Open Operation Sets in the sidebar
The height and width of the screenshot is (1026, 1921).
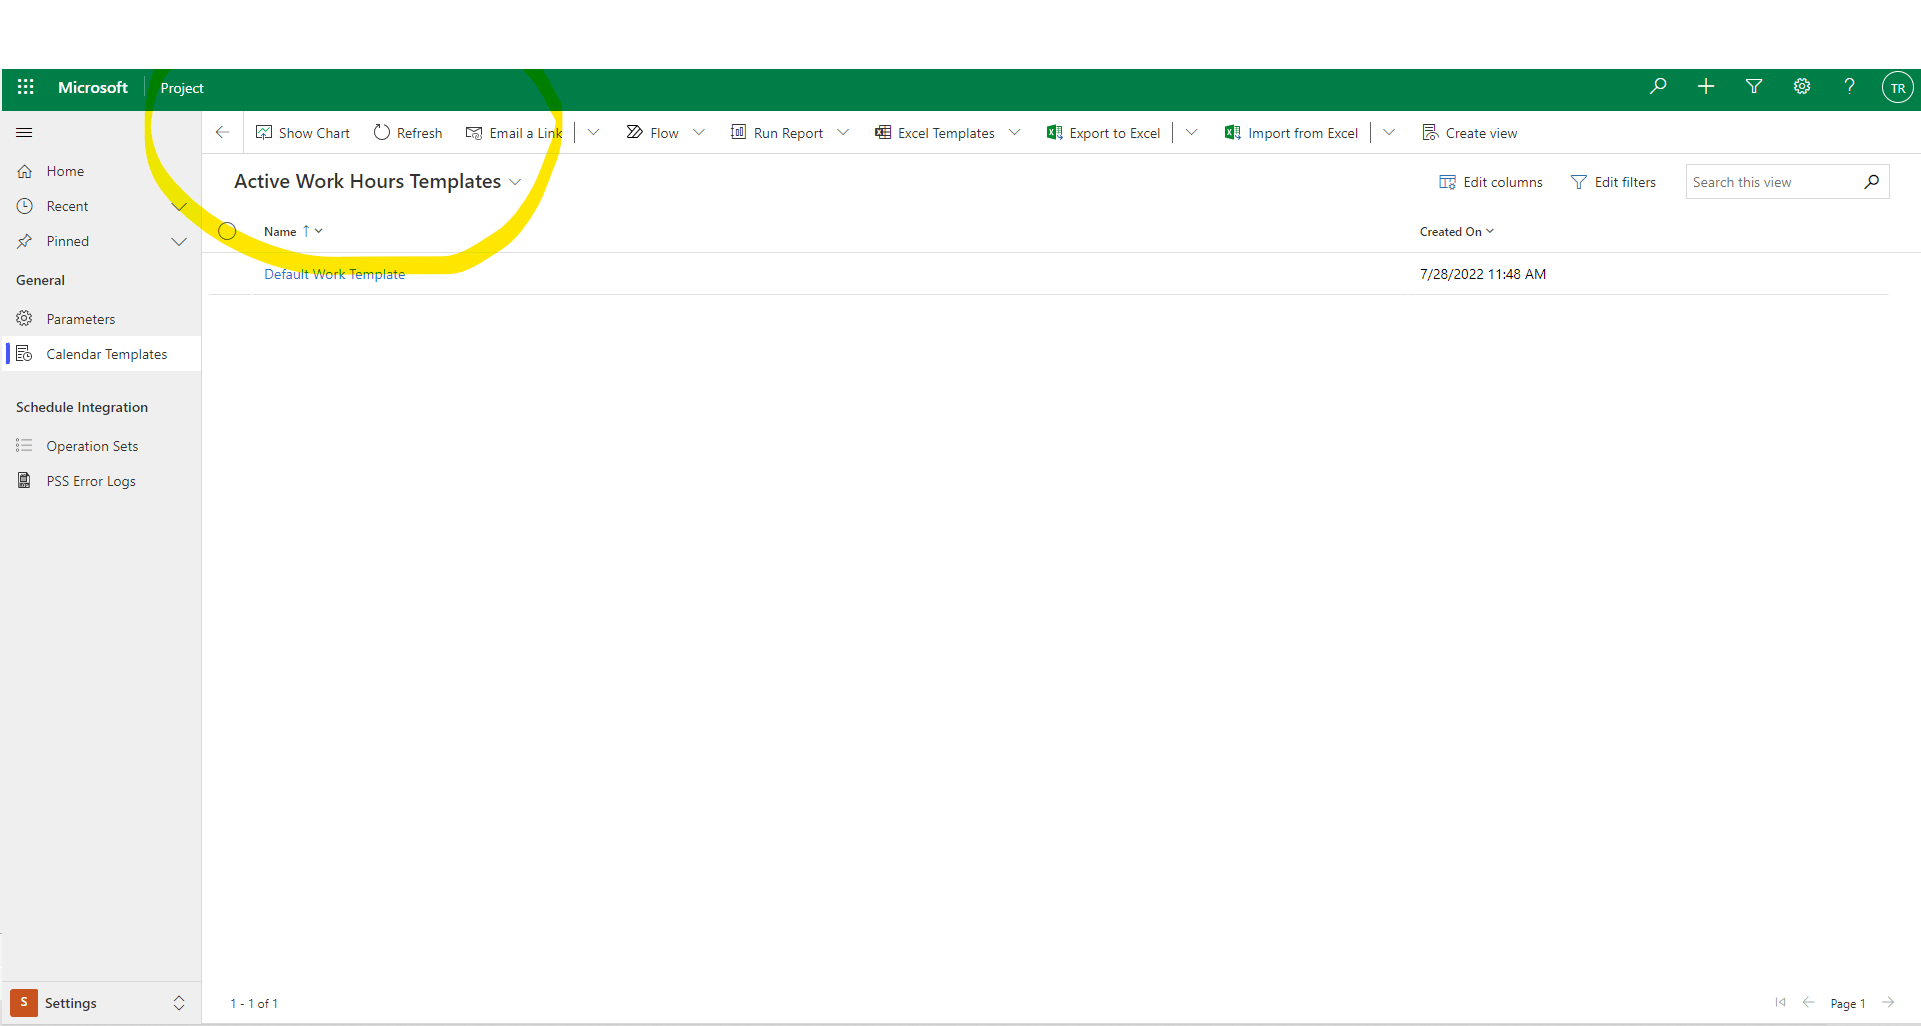click(92, 446)
